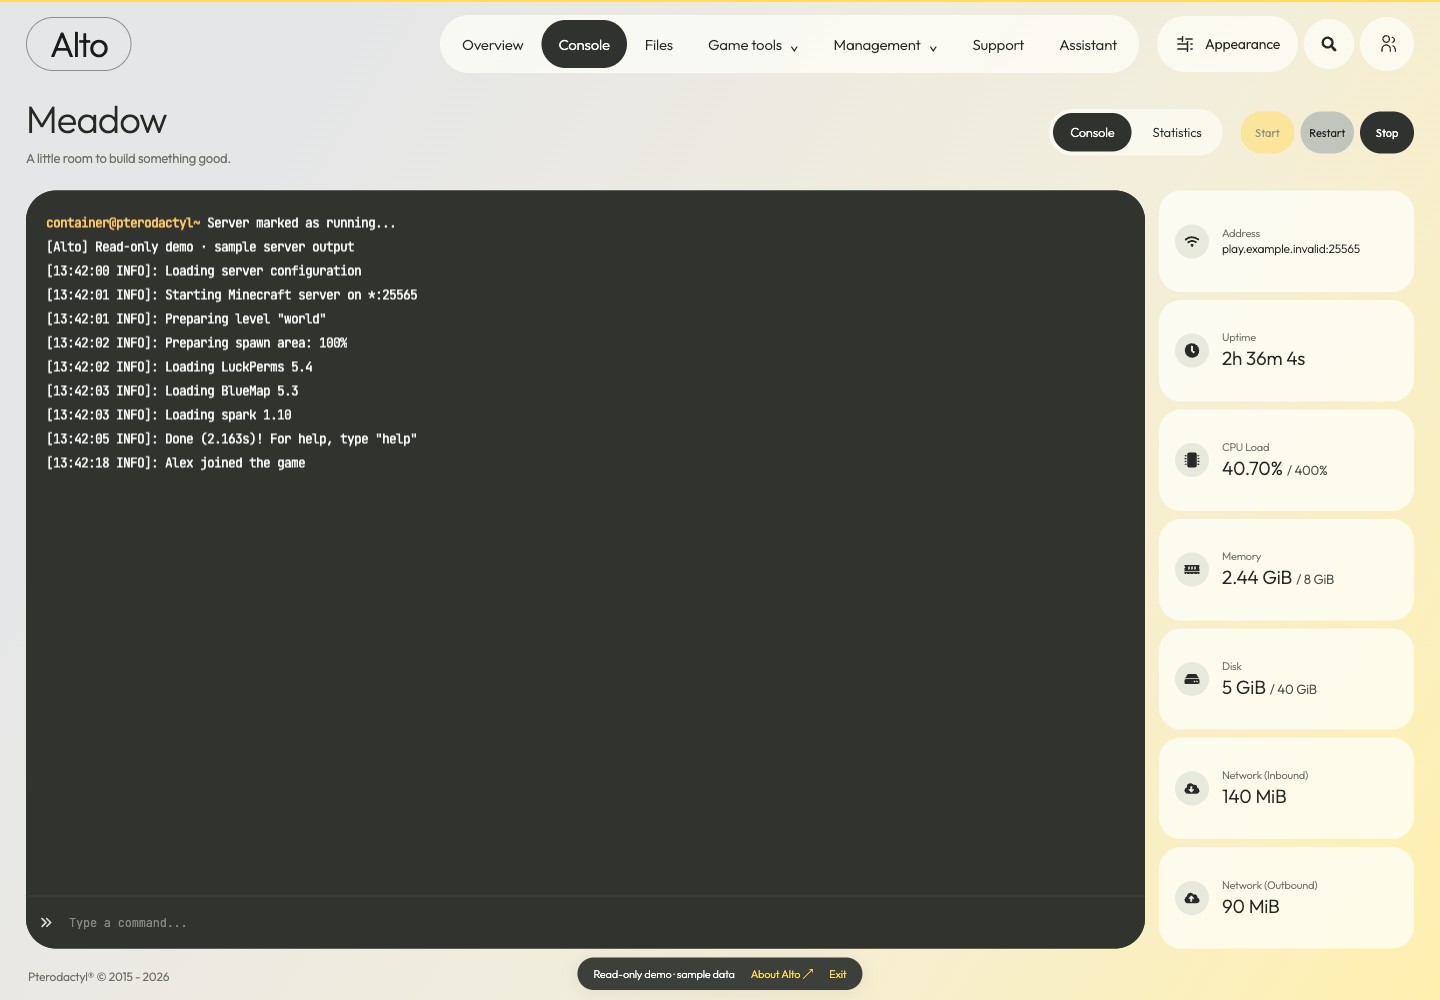Expand the Game tools dropdown
The width and height of the screenshot is (1440, 1000).
(x=753, y=45)
